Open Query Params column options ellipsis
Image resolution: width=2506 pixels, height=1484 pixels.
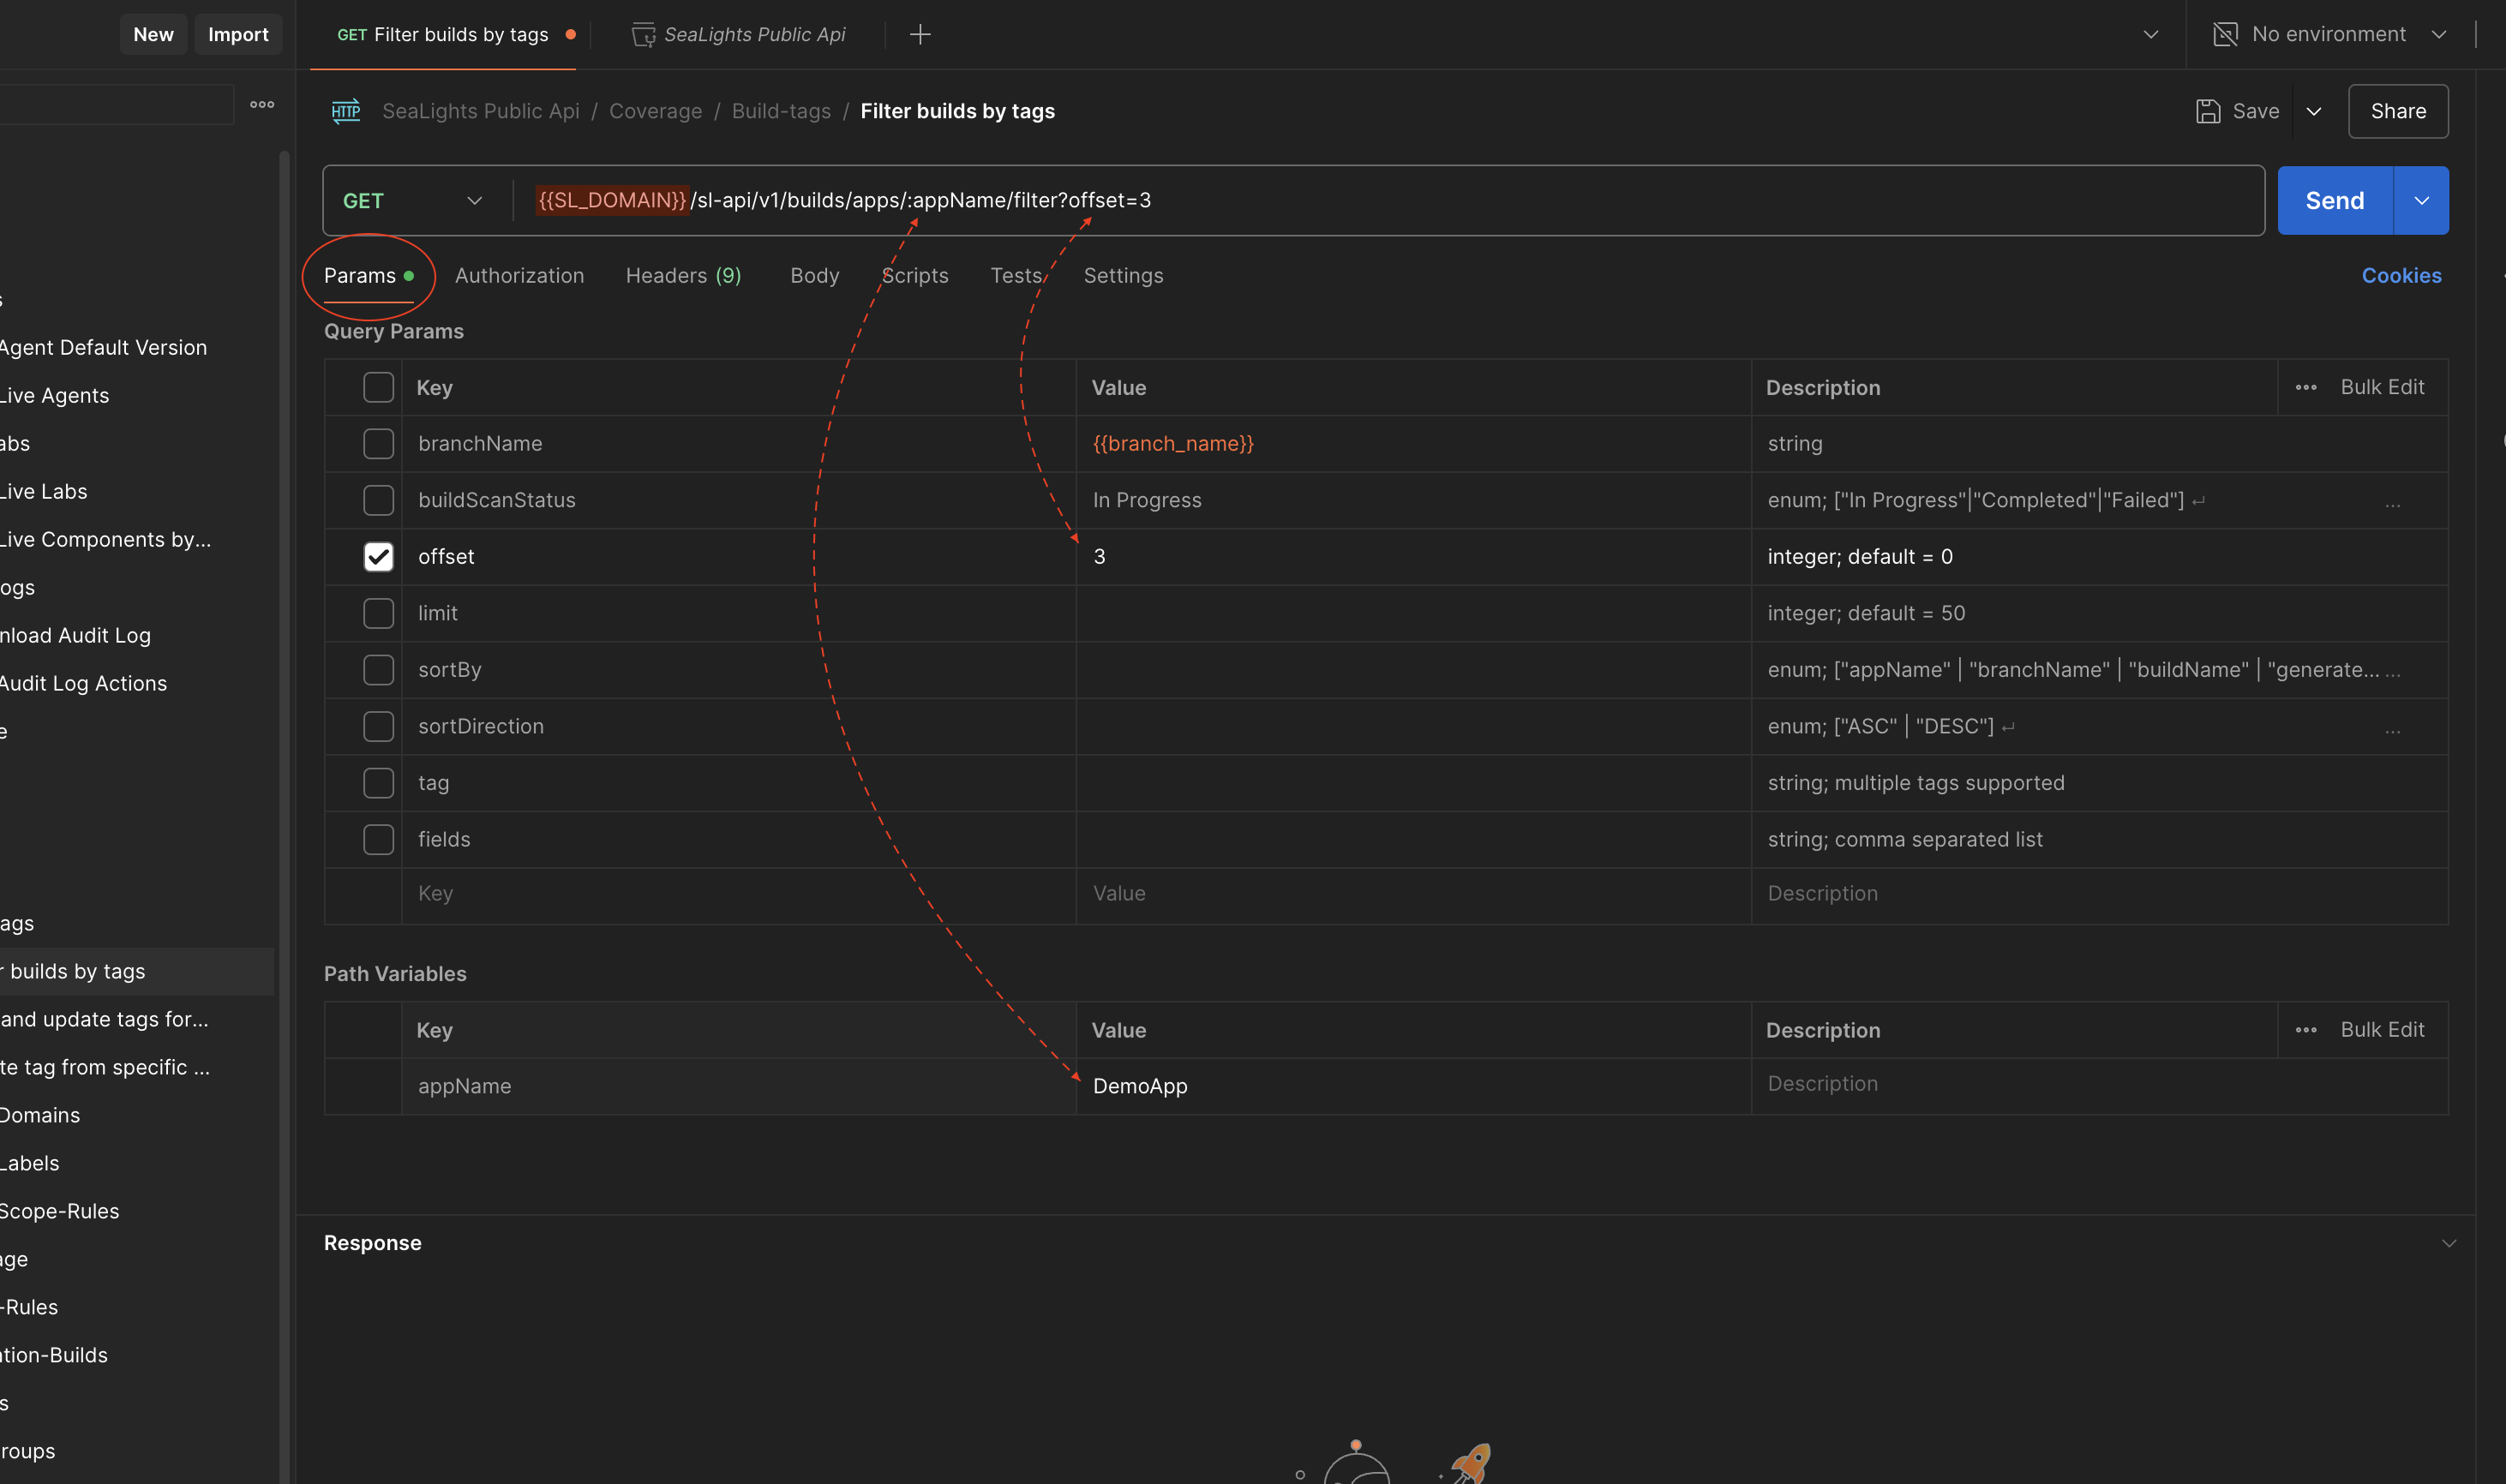[2306, 388]
